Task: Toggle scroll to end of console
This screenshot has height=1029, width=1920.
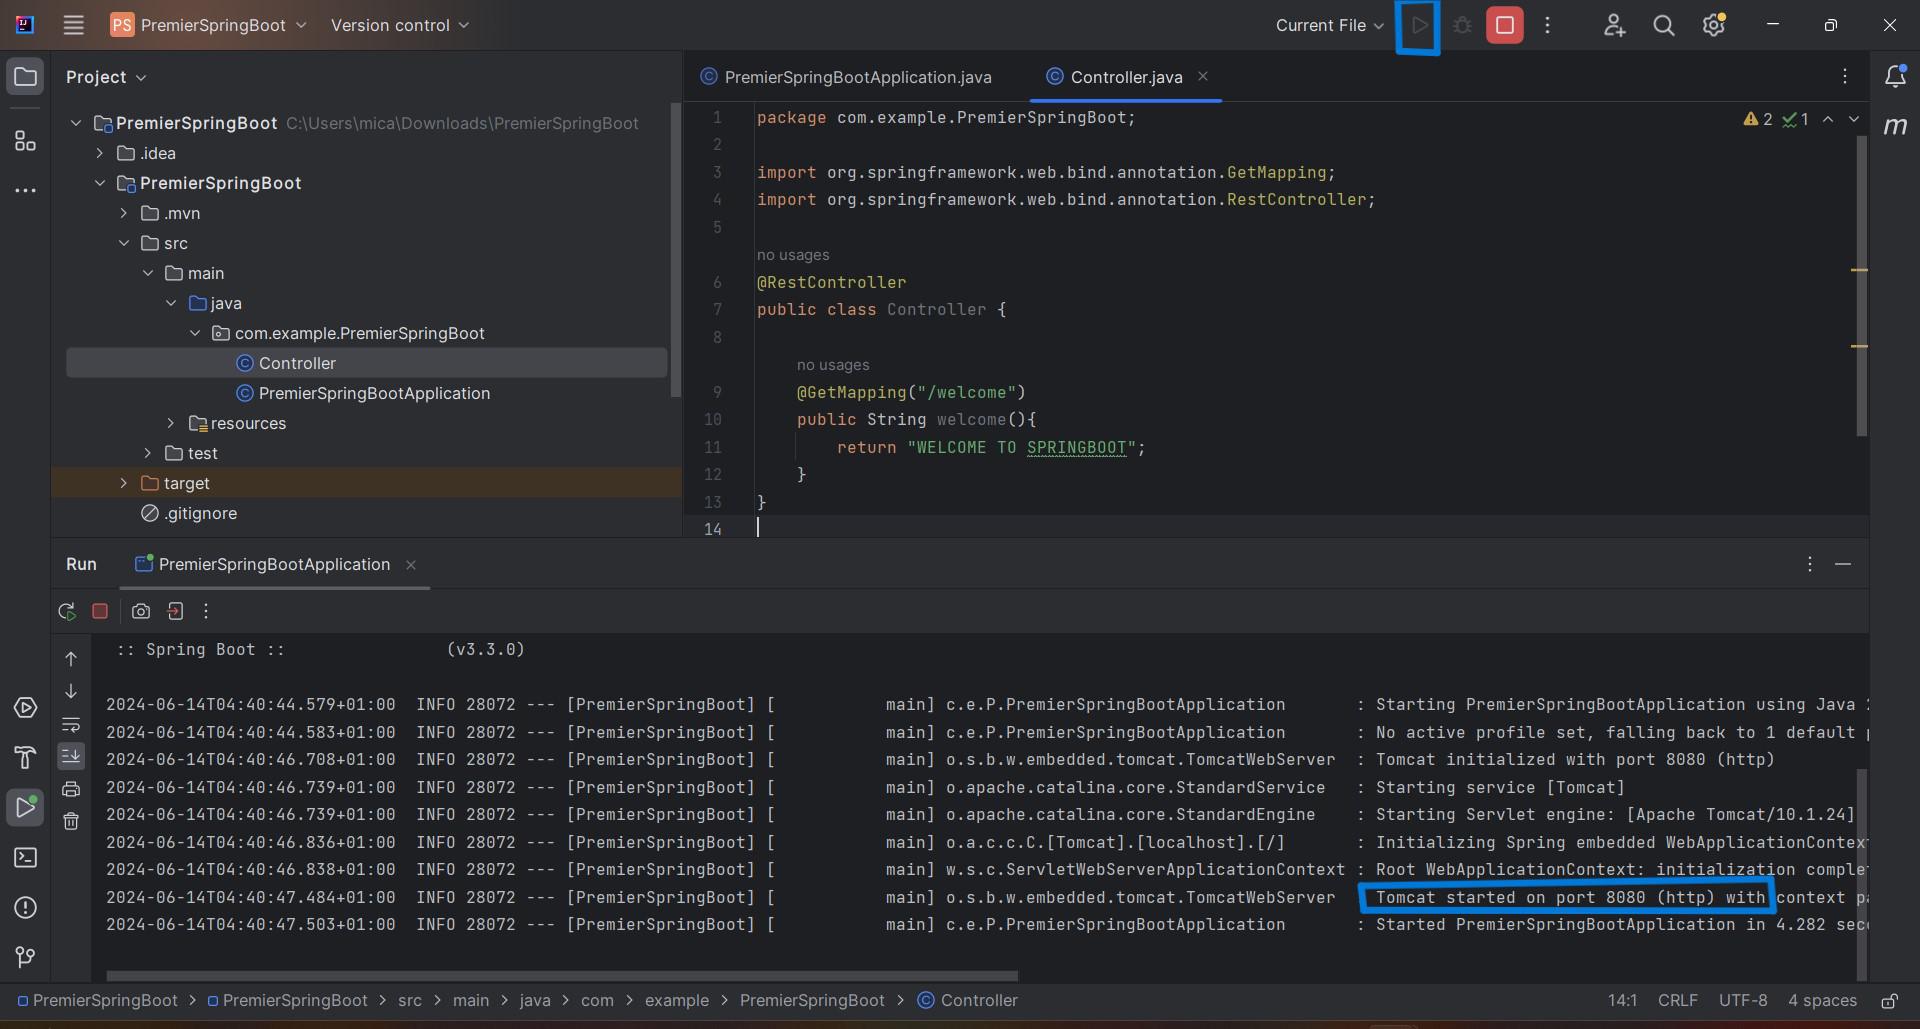Action: tap(71, 756)
